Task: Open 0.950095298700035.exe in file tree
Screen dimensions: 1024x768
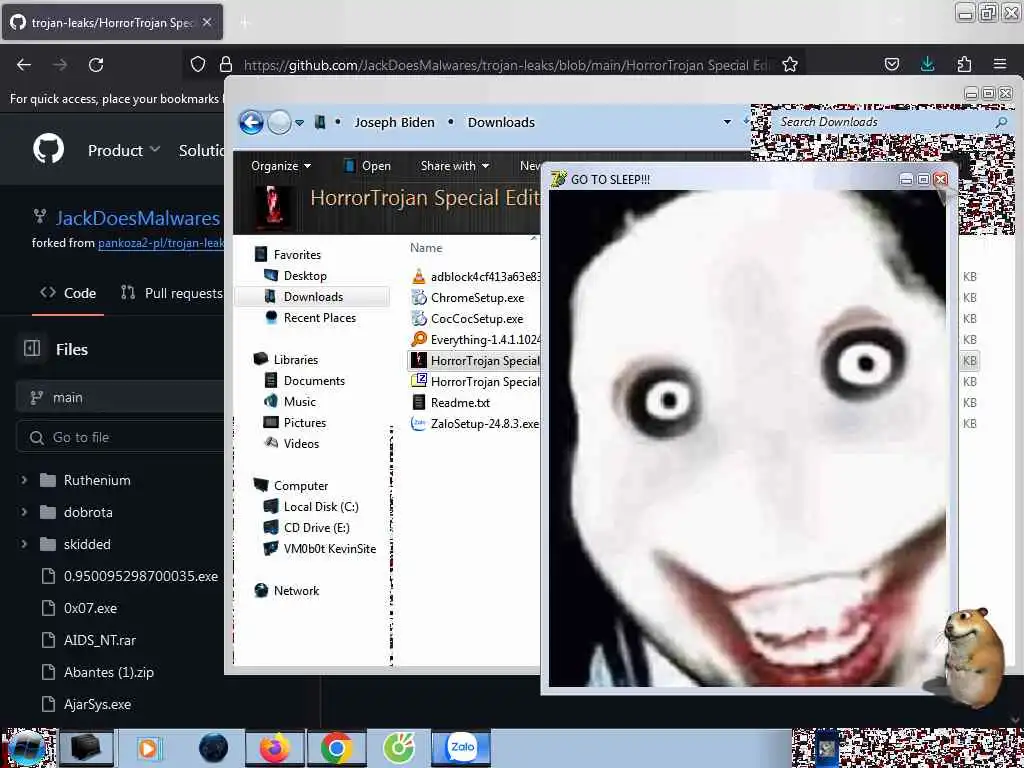Action: click(140, 576)
